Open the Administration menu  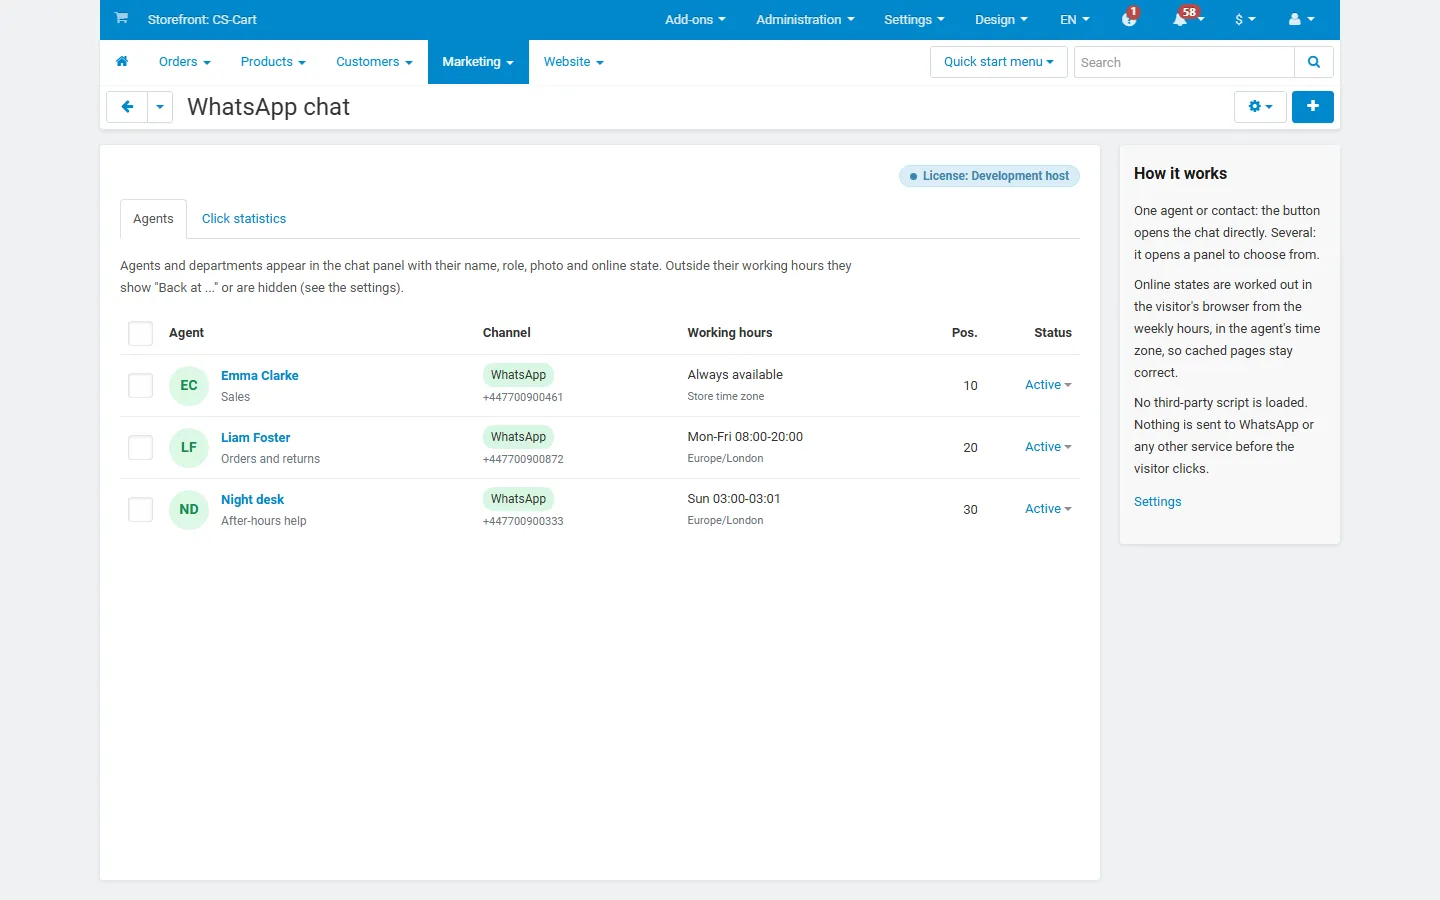(x=805, y=19)
